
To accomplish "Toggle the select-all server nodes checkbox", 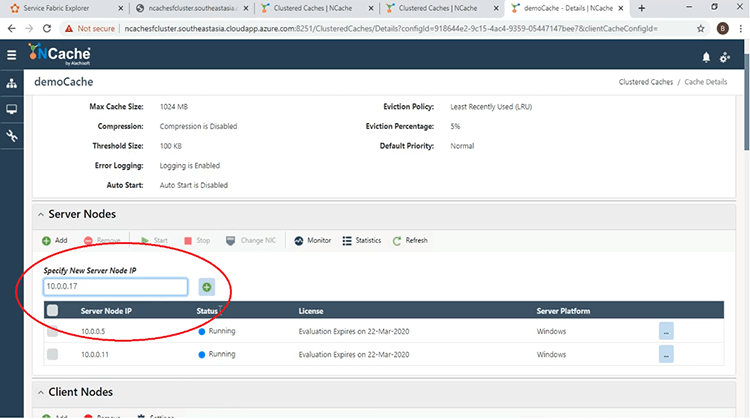I will [53, 310].
